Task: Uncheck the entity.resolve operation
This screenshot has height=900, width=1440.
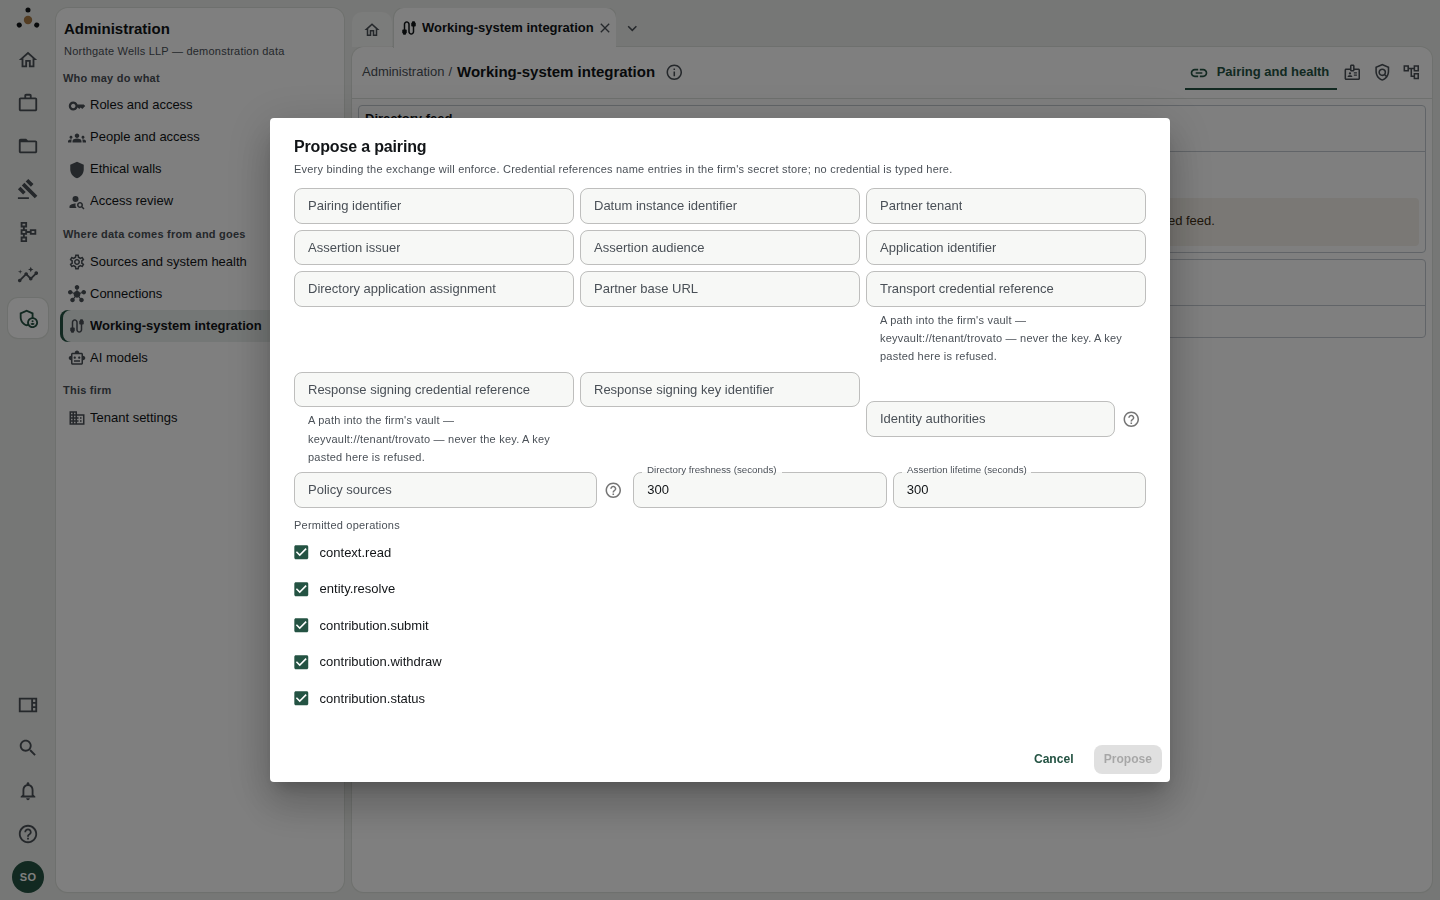Action: 301,589
